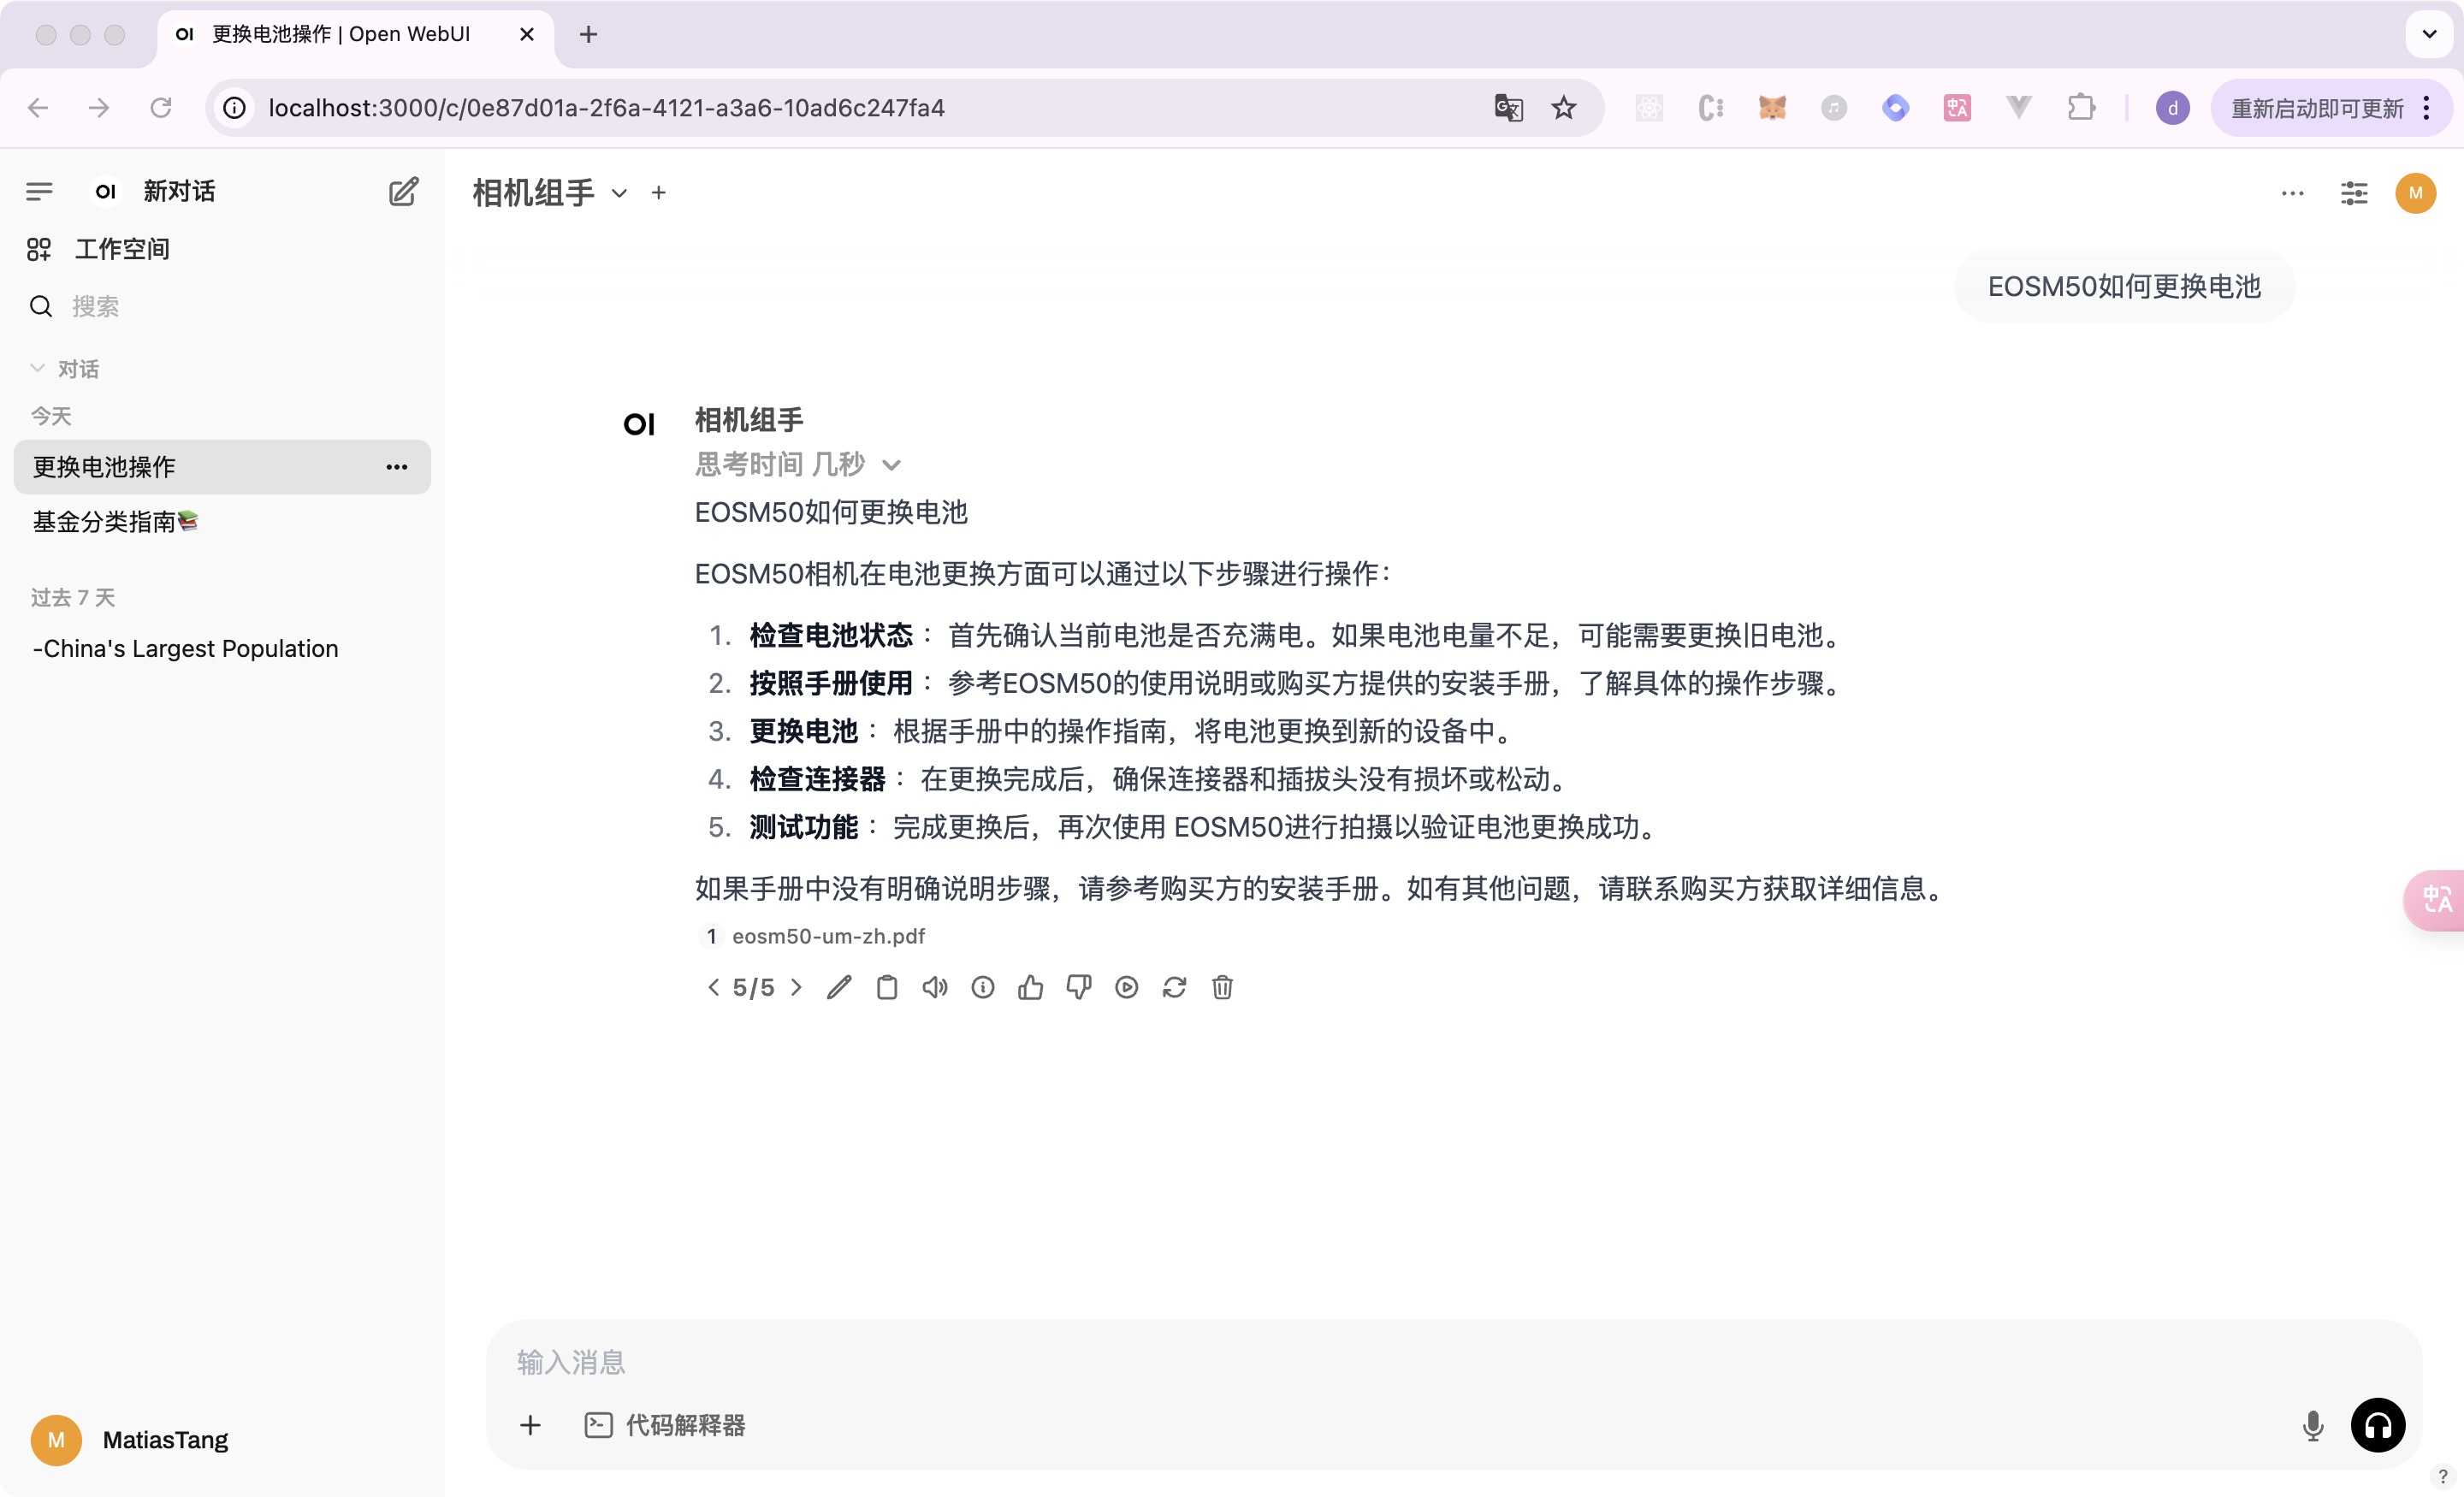Read the response aloud with speaker icon
2464x1497 pixels.
click(935, 987)
